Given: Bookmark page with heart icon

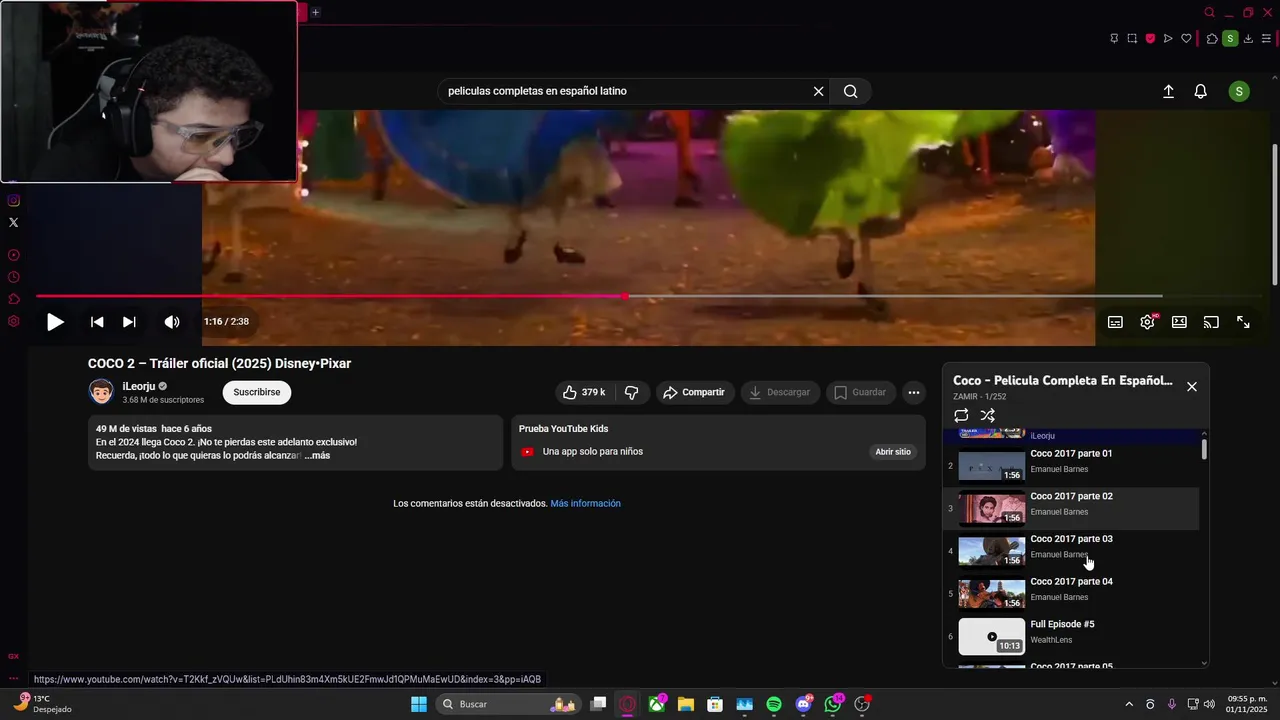Looking at the screenshot, I should 1186,39.
